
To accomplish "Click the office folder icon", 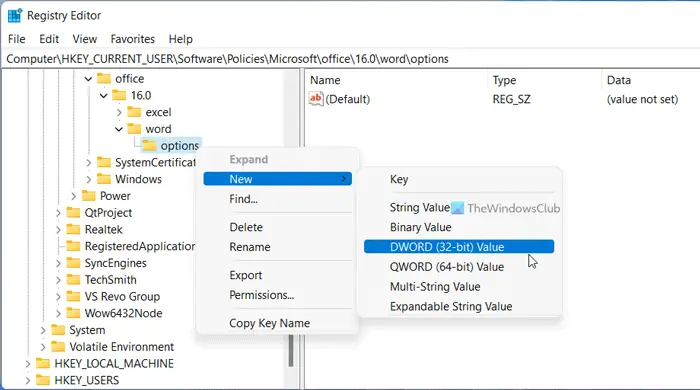I will click(x=104, y=79).
